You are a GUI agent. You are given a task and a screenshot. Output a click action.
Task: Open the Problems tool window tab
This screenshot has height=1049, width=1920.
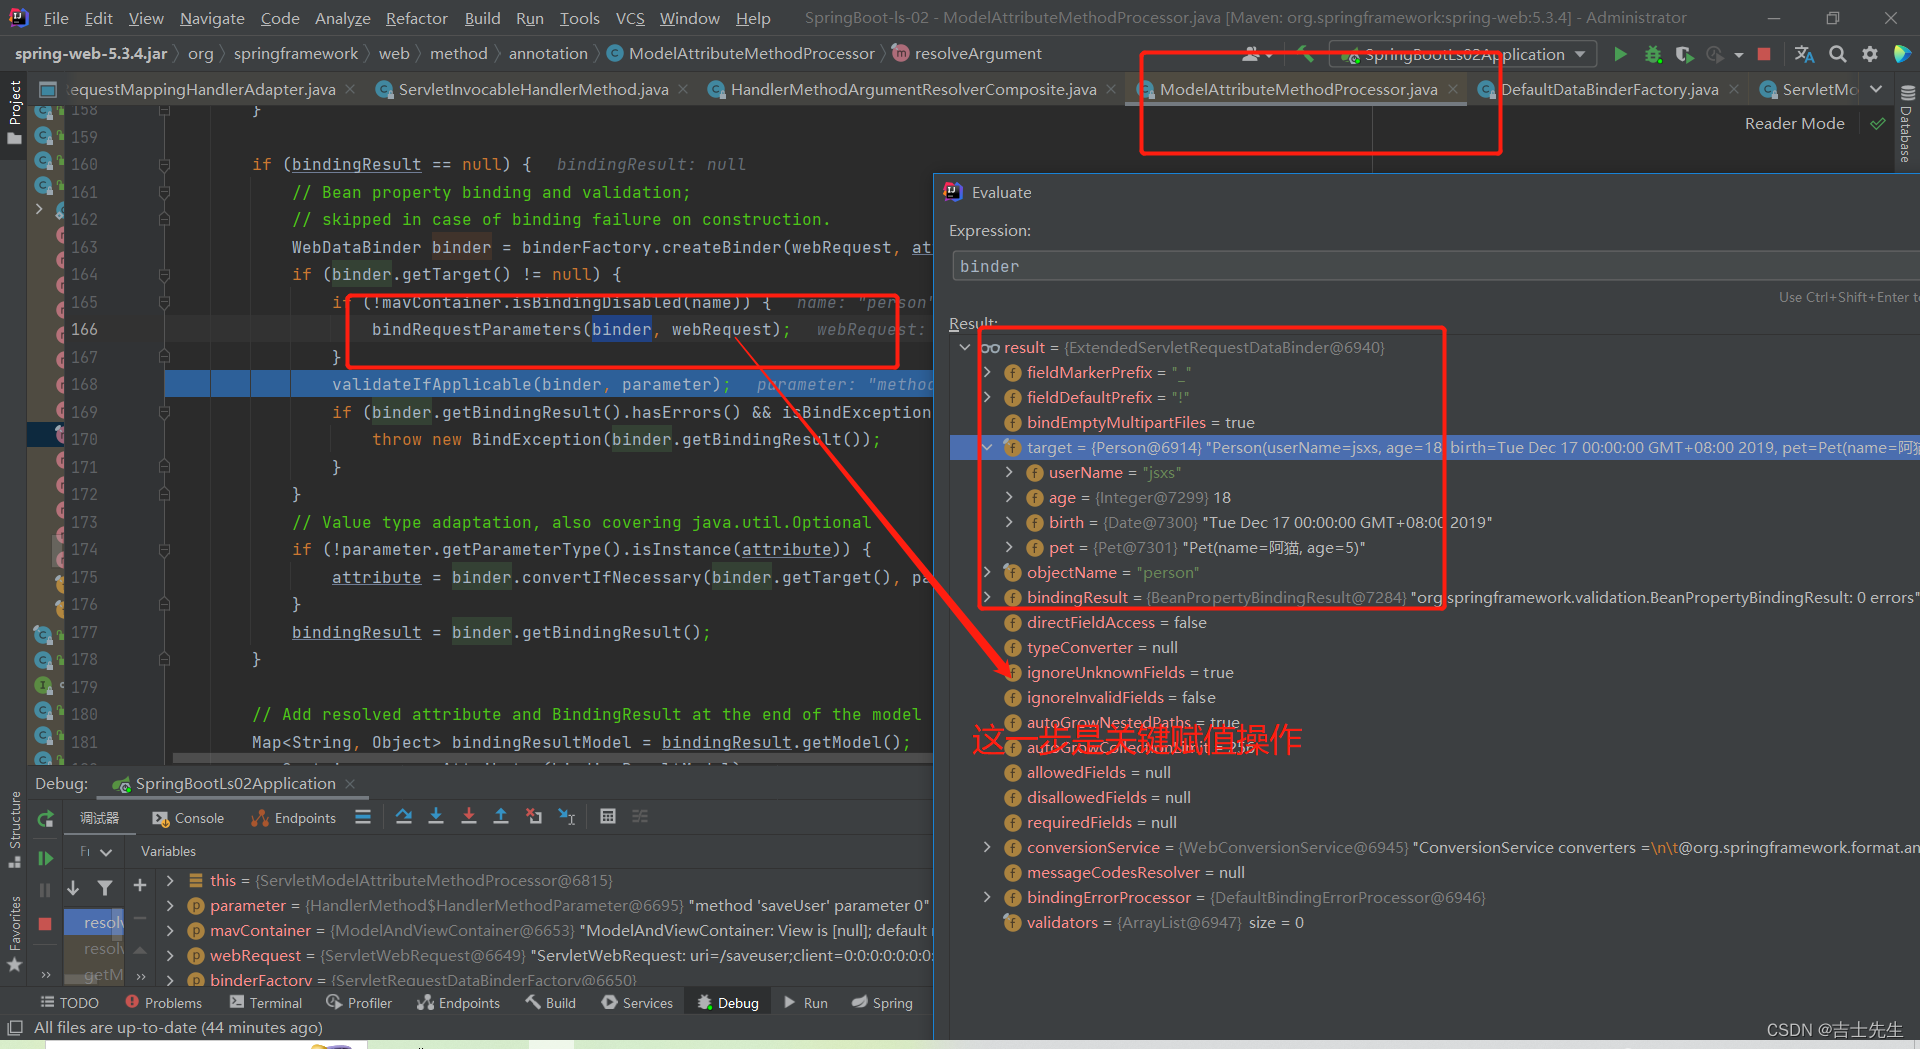(163, 1003)
